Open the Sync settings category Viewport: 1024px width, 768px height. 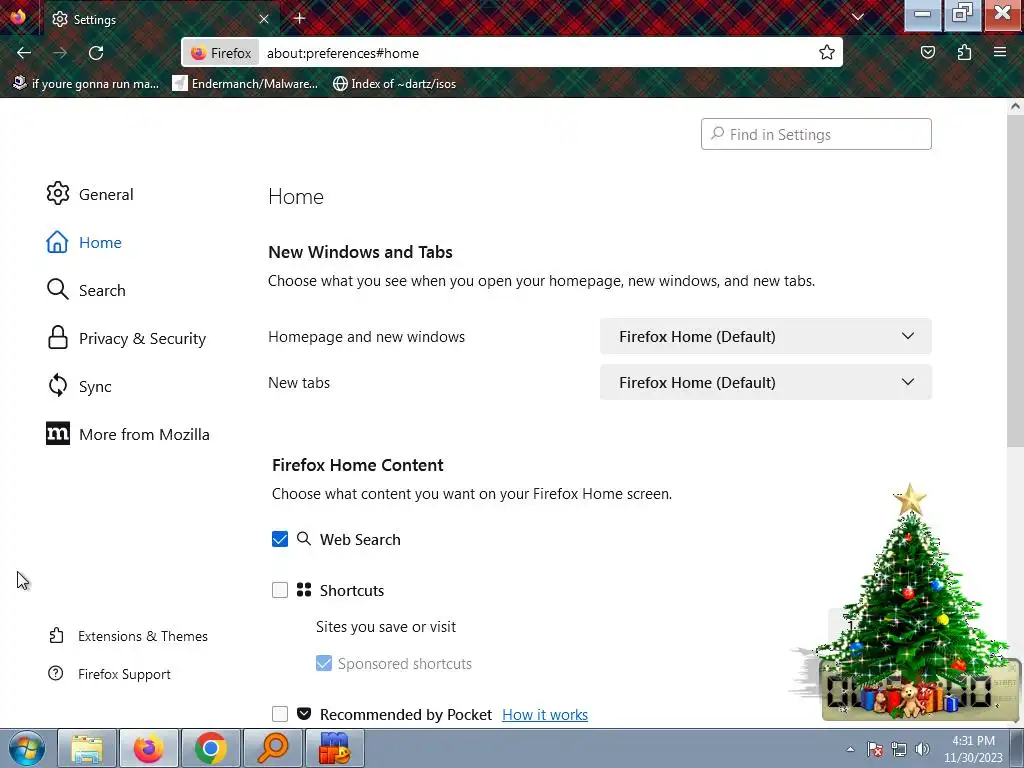coord(79,386)
